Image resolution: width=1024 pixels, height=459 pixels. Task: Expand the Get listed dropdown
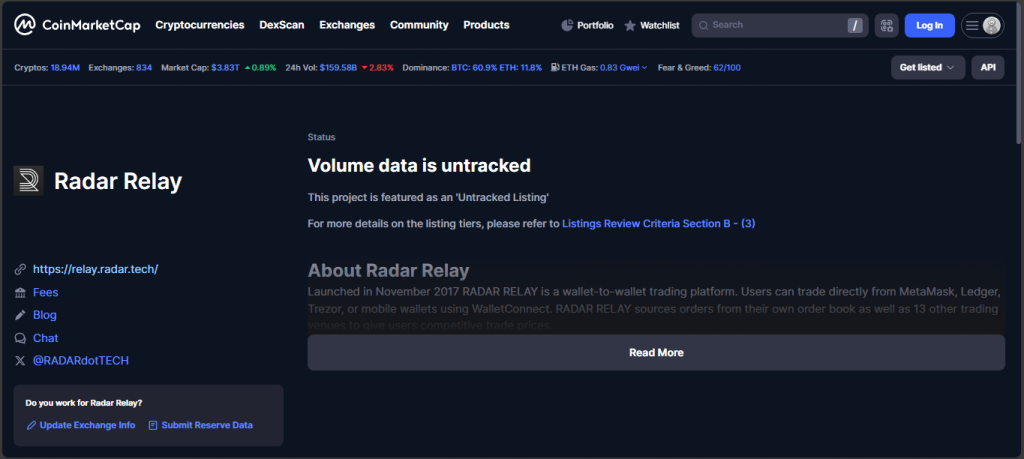point(927,67)
